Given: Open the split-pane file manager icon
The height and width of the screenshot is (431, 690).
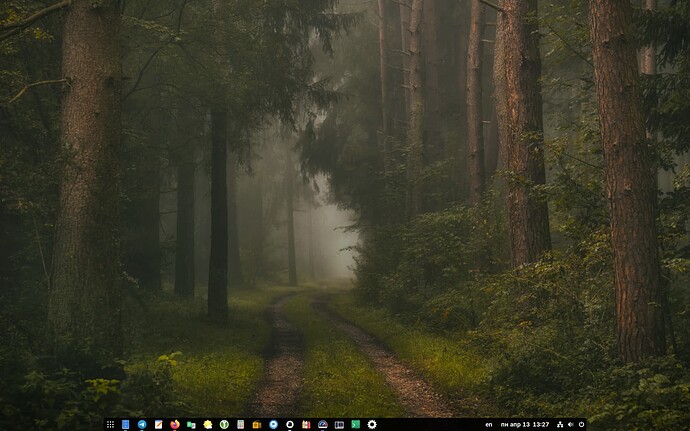Looking at the screenshot, I should [339, 424].
